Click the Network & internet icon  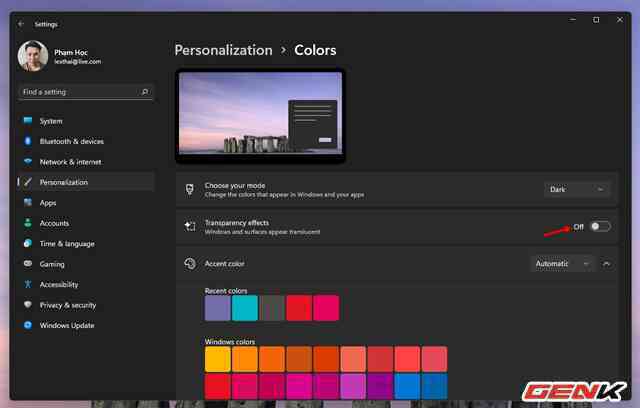click(x=28, y=161)
